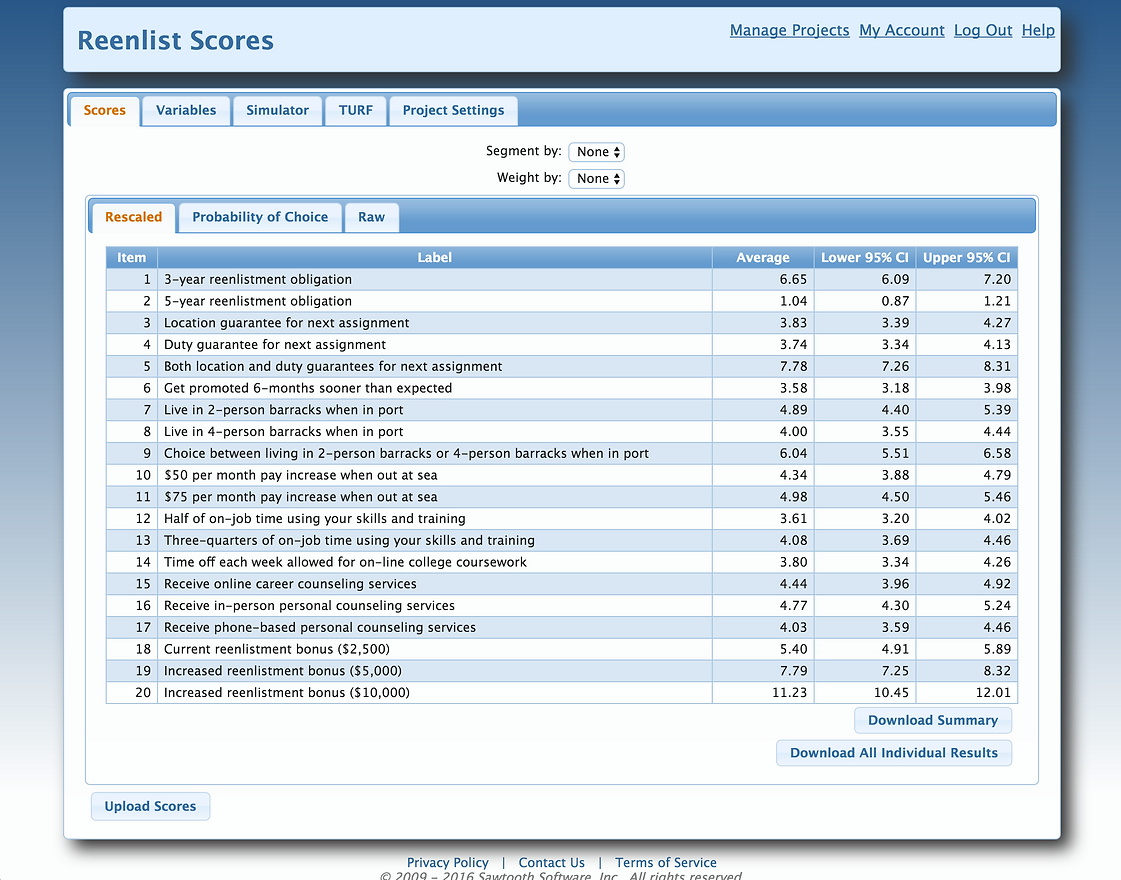This screenshot has height=880, width=1121.
Task: Expand the Weight by dropdown
Action: [x=596, y=179]
